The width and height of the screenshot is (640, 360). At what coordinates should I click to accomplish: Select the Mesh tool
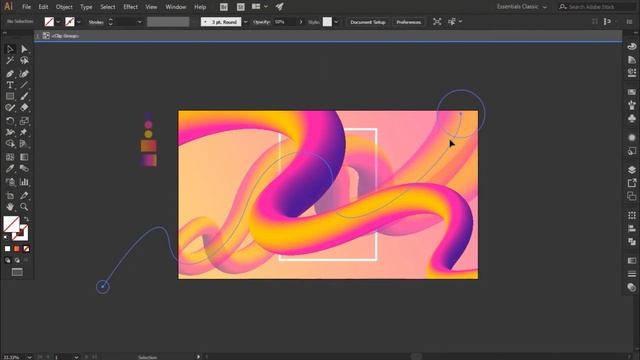[x=10, y=157]
